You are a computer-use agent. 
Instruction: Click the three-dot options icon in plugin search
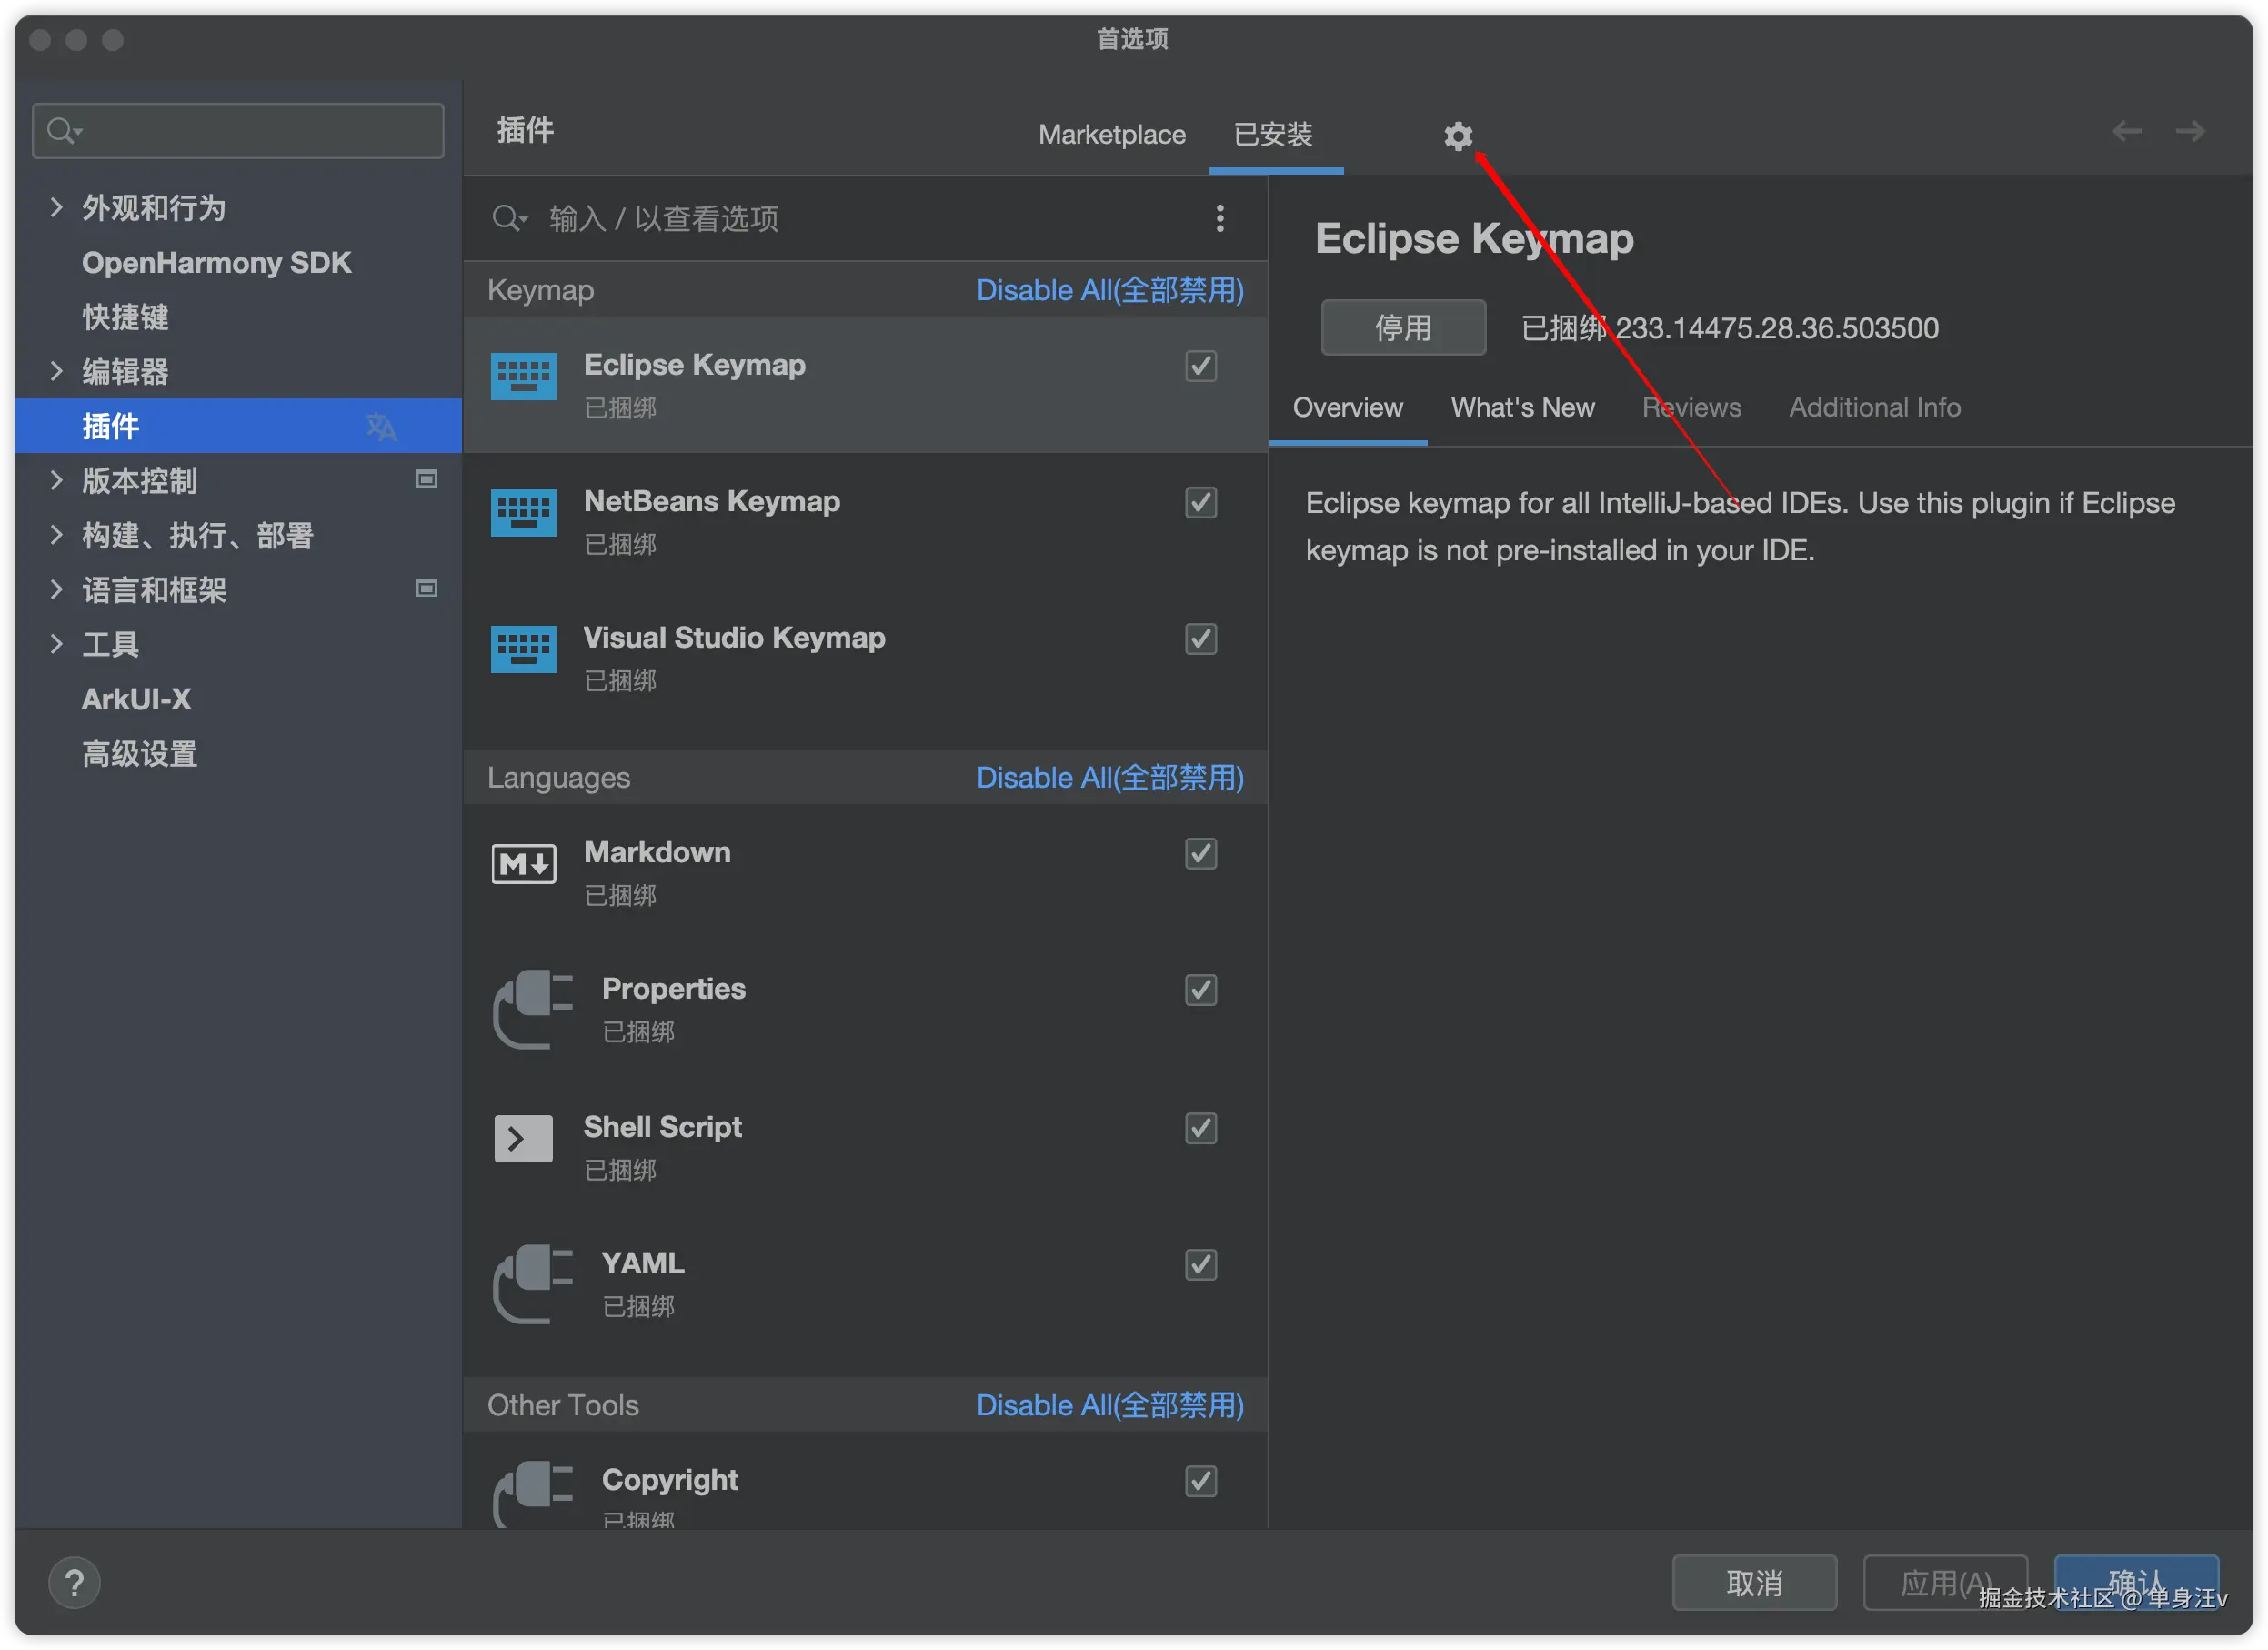(1219, 218)
